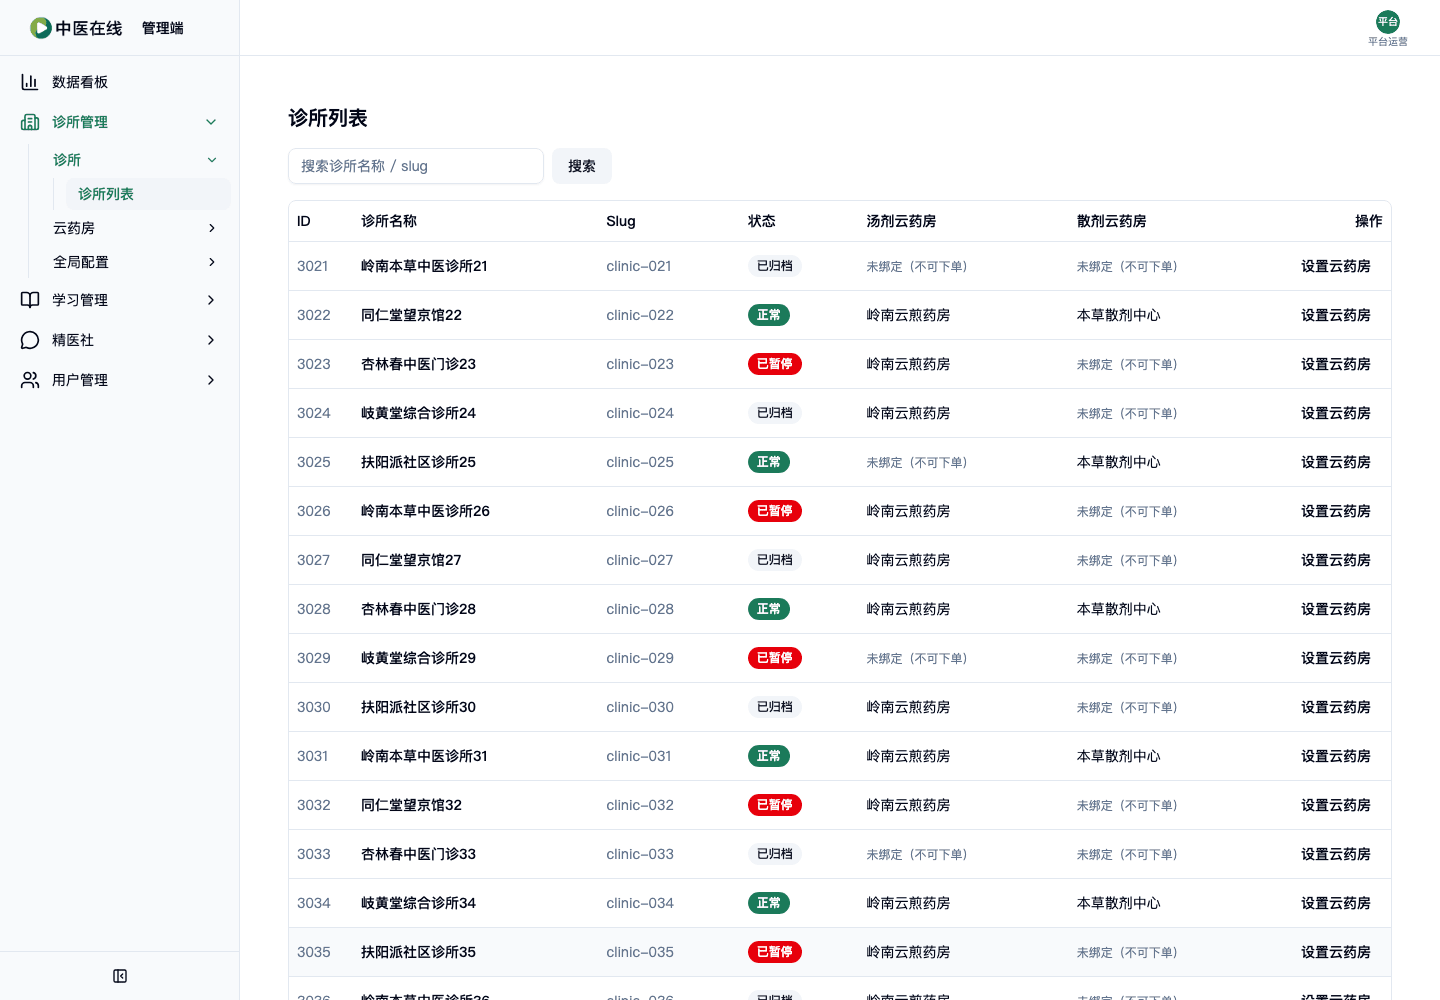The width and height of the screenshot is (1440, 1000).
Task: Open the 用户管理 menu item
Action: click(x=120, y=380)
